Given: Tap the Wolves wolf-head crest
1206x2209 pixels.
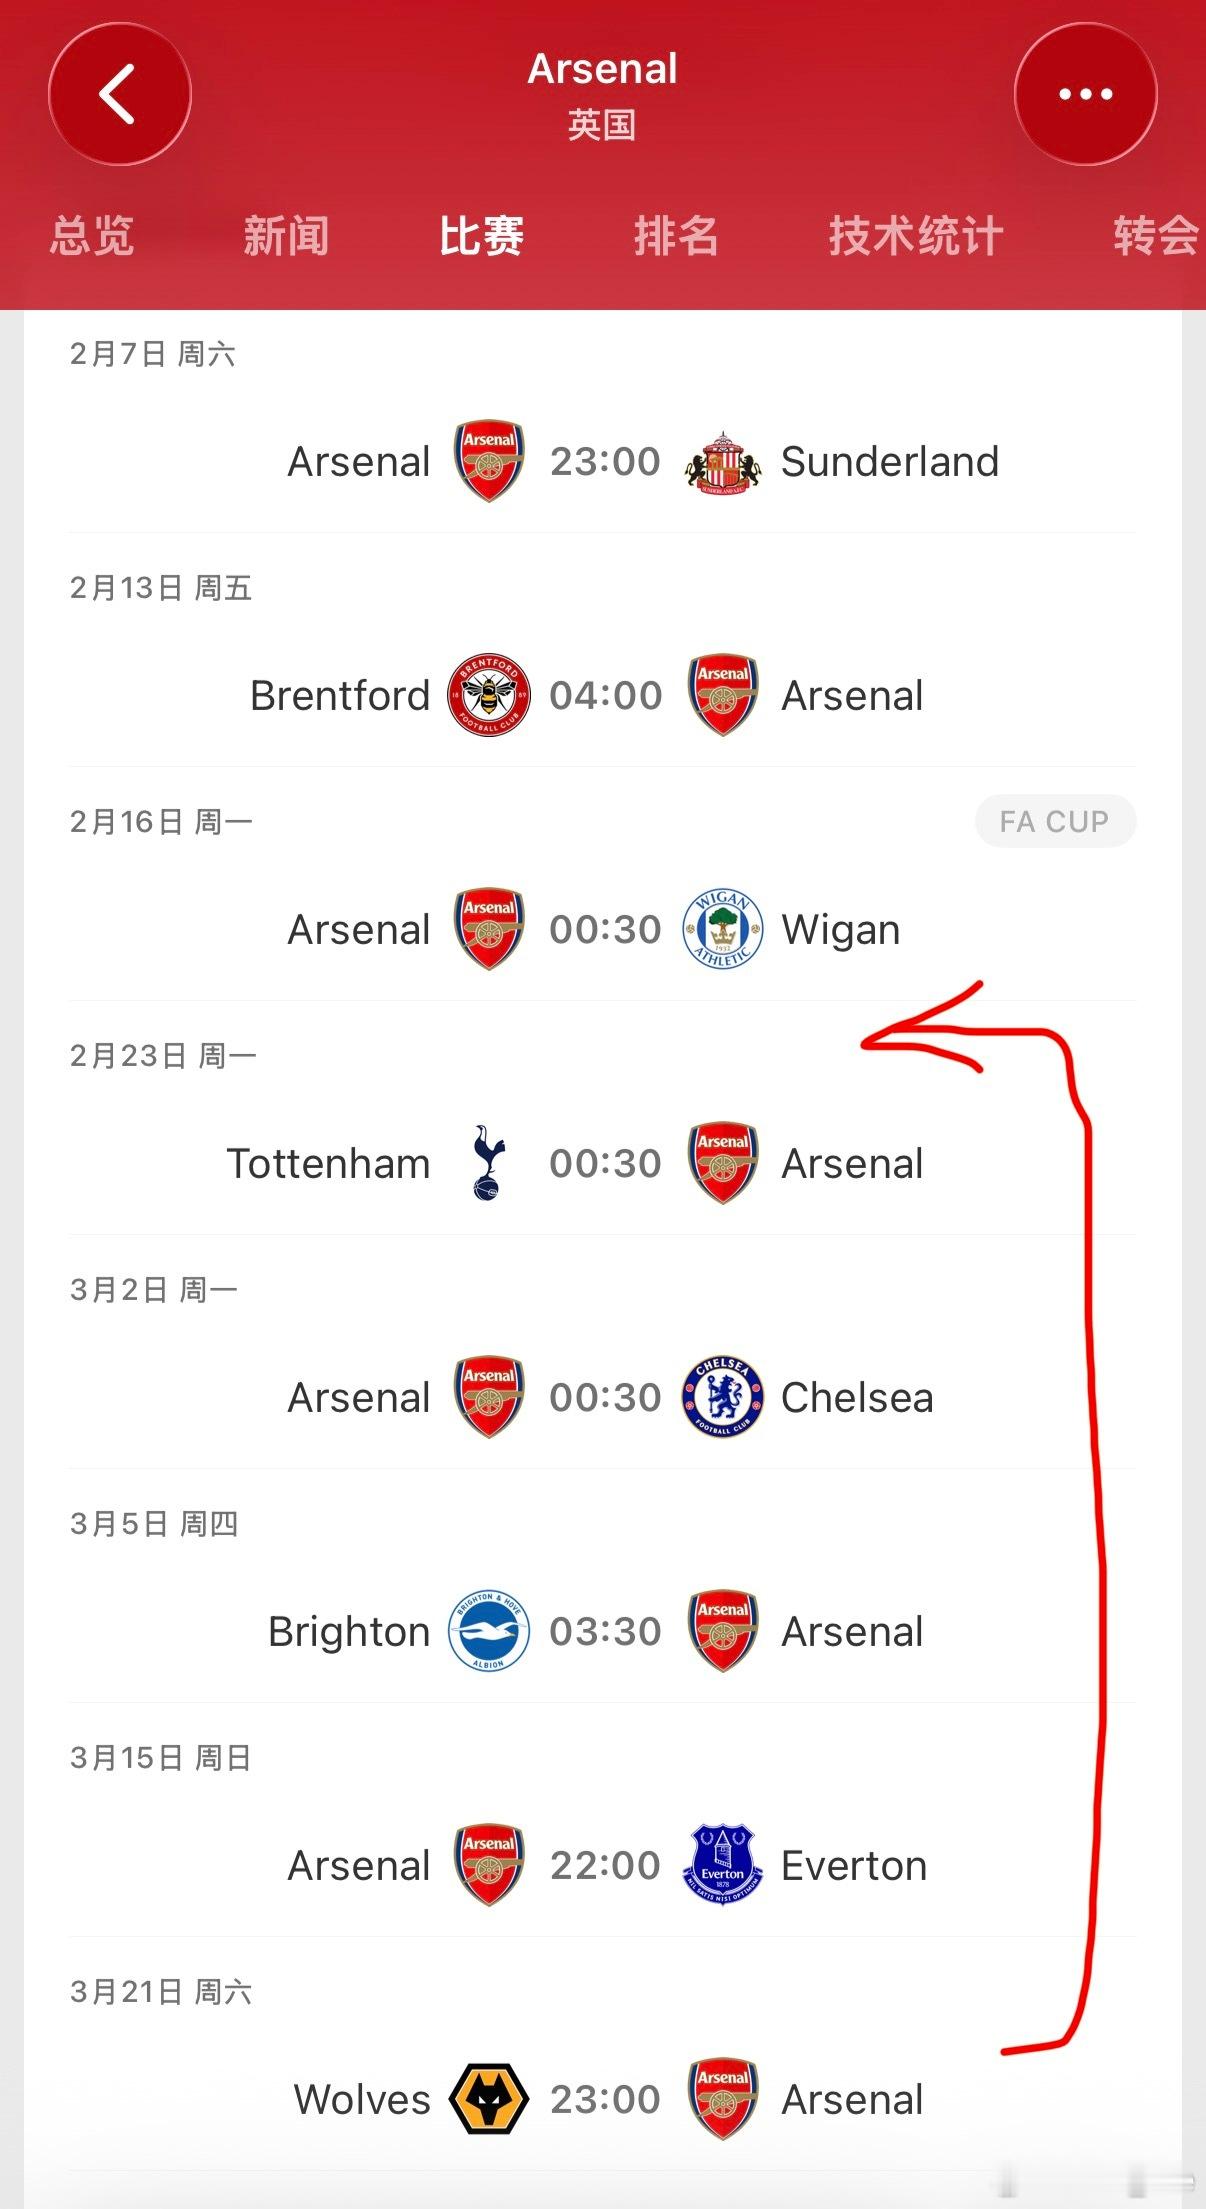Looking at the screenshot, I should (488, 2099).
